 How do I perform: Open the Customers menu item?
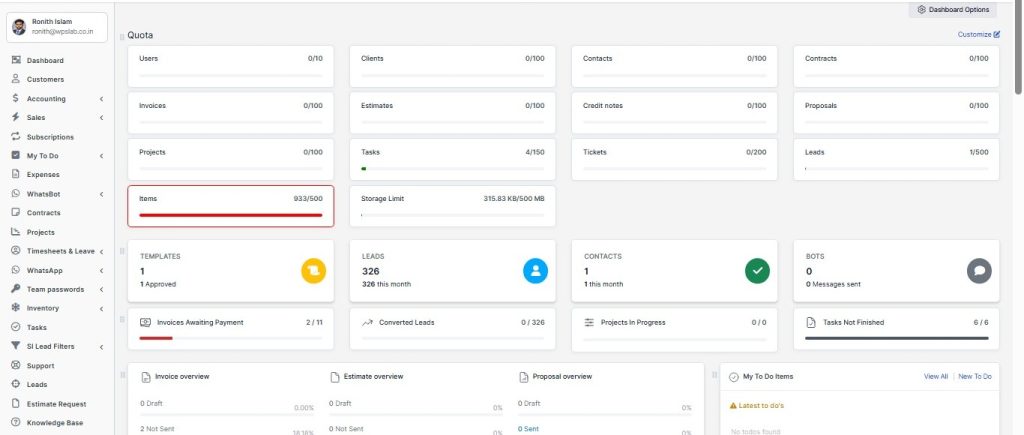pyautogui.click(x=45, y=79)
